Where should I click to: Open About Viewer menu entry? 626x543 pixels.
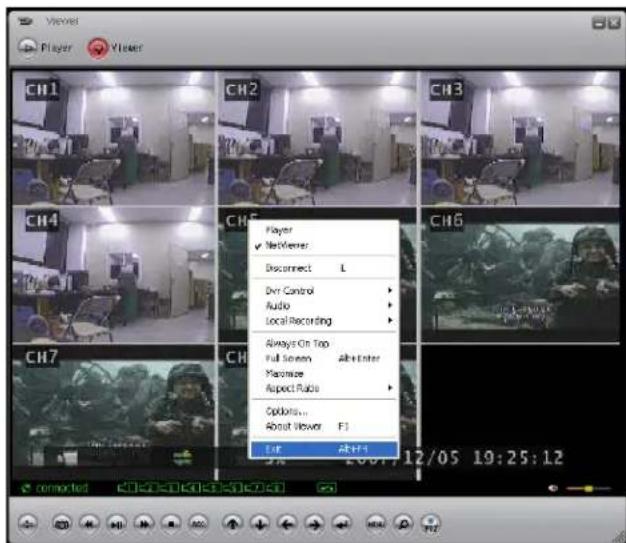[323, 426]
